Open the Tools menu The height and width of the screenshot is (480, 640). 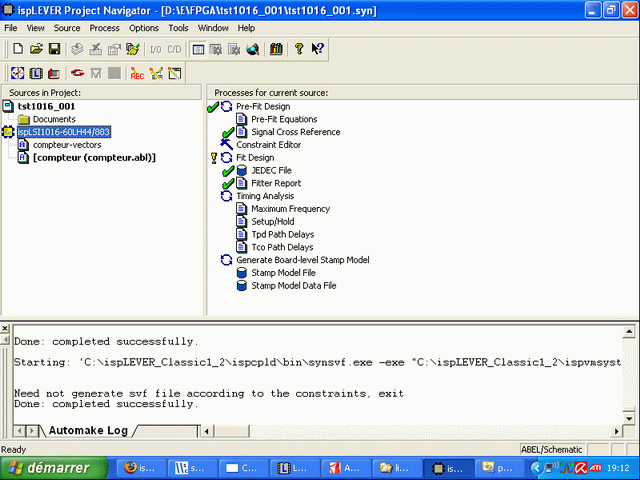pos(178,28)
